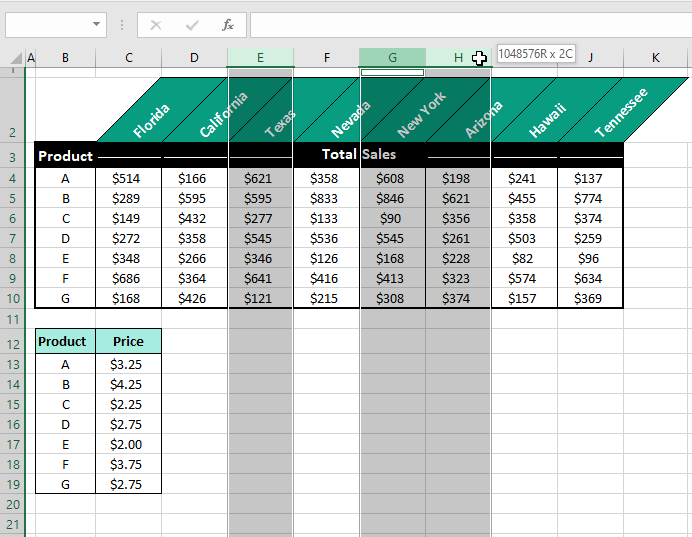The height and width of the screenshot is (537, 692).
Task: Select row 11 header
Action: pos(12,319)
